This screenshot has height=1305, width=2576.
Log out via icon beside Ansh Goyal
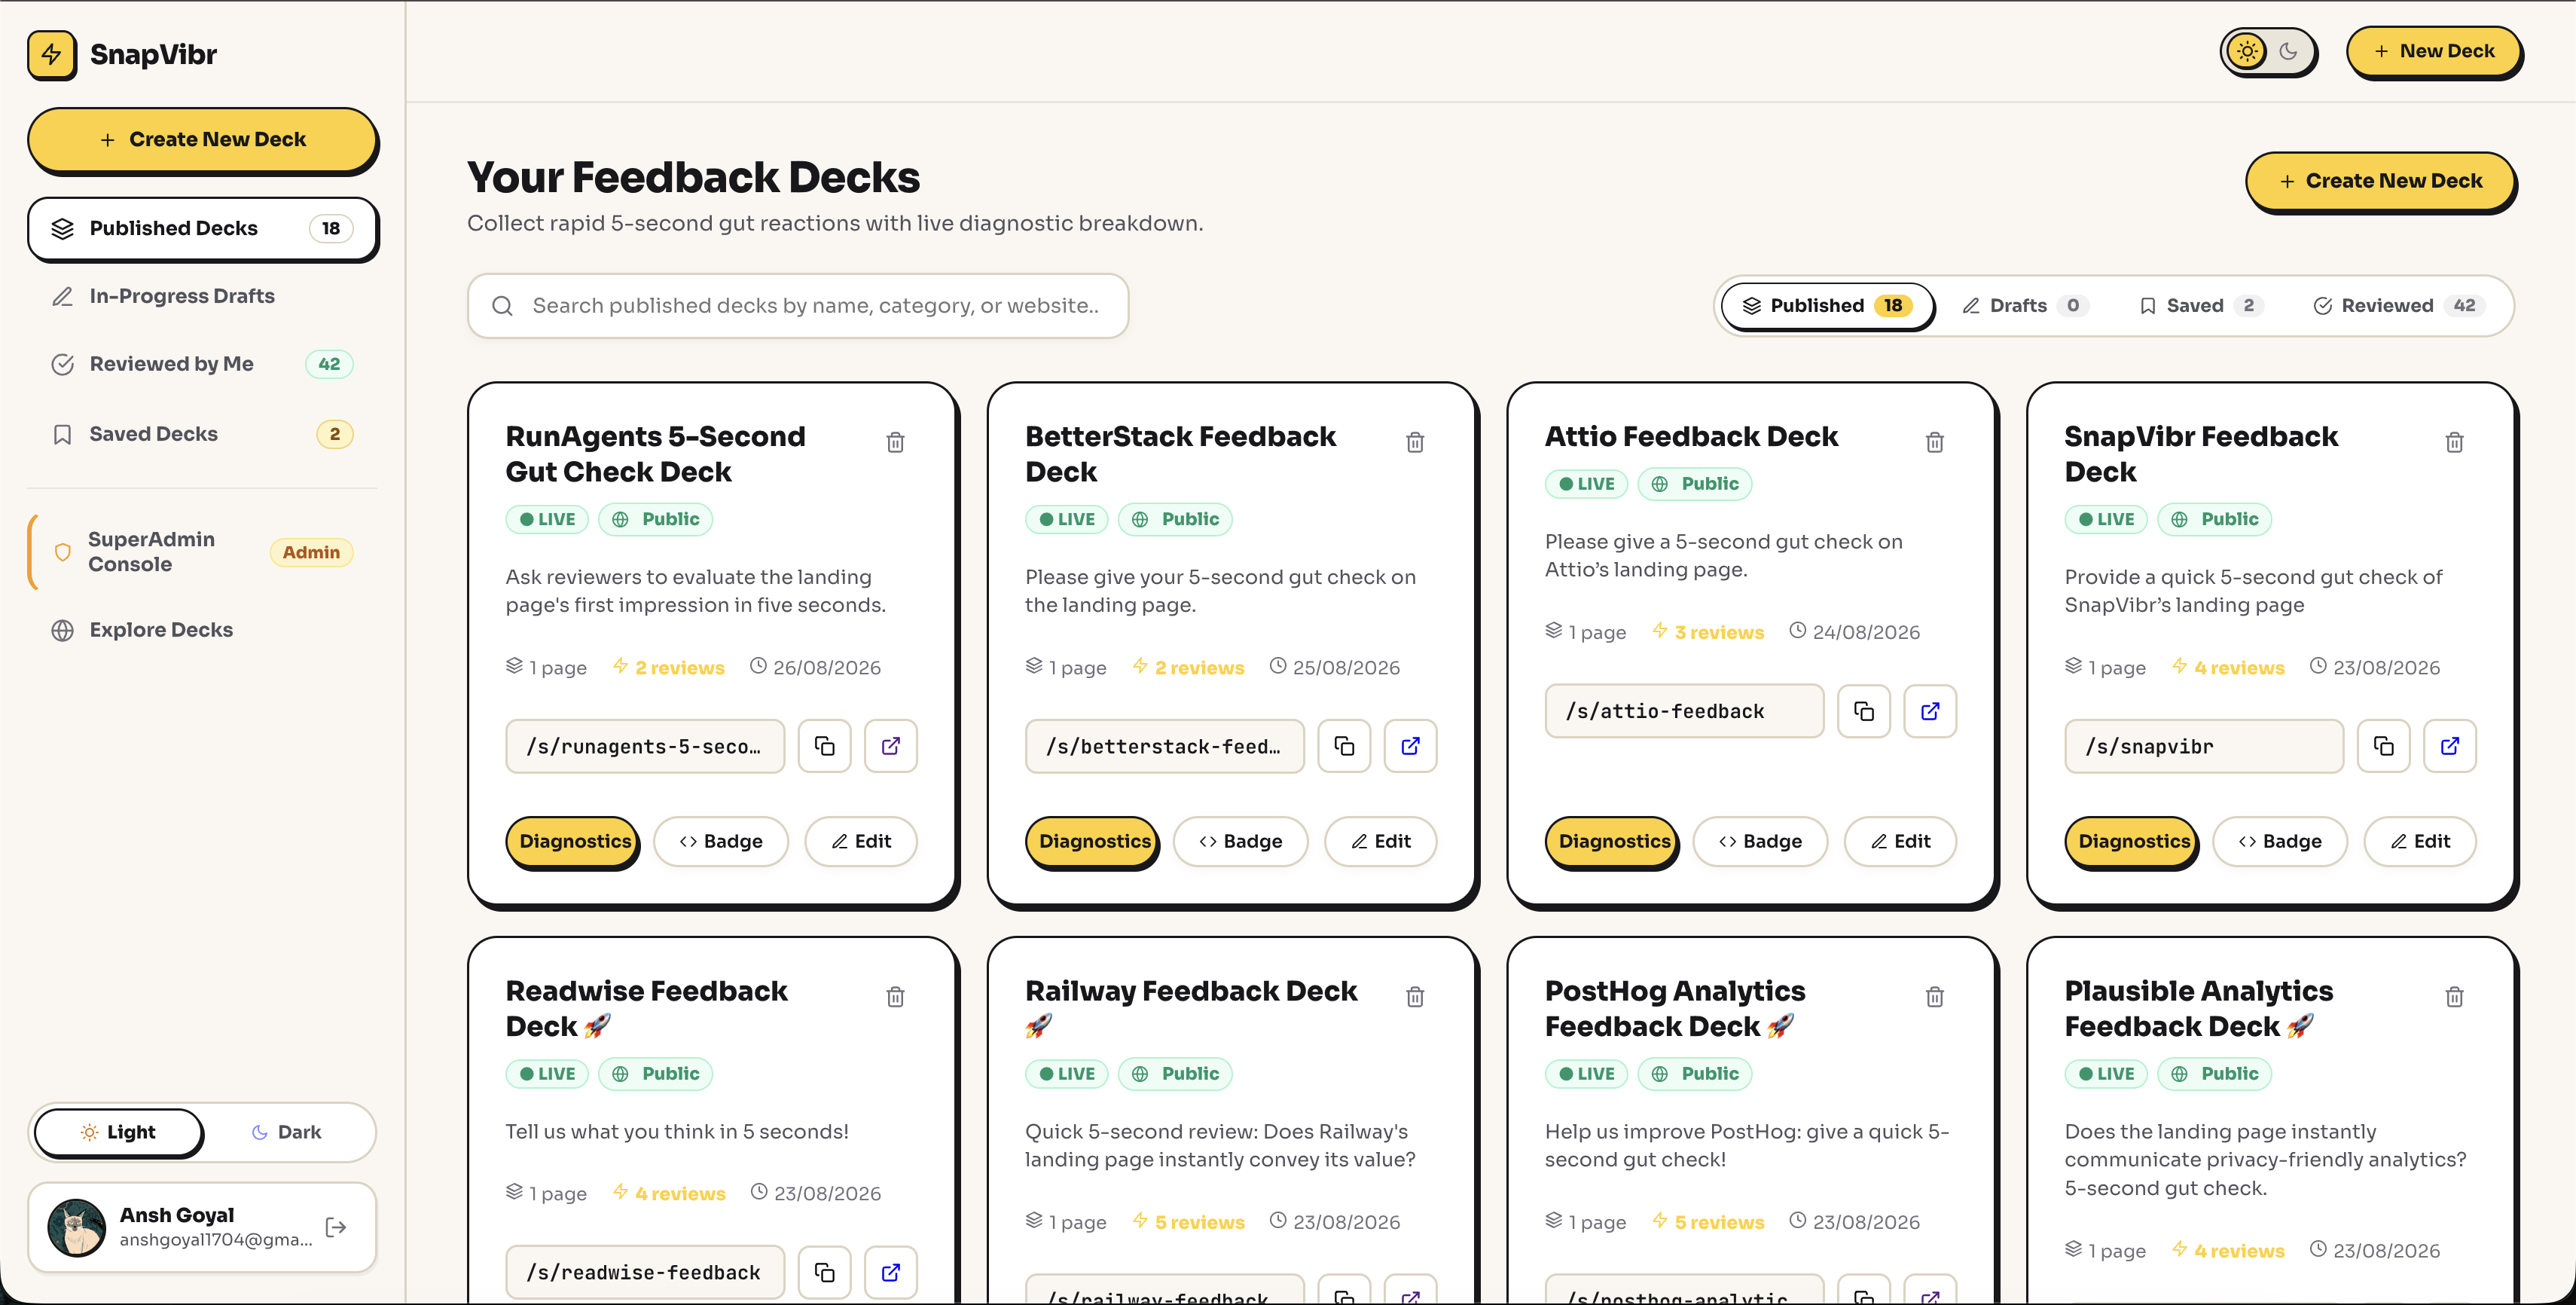point(336,1227)
